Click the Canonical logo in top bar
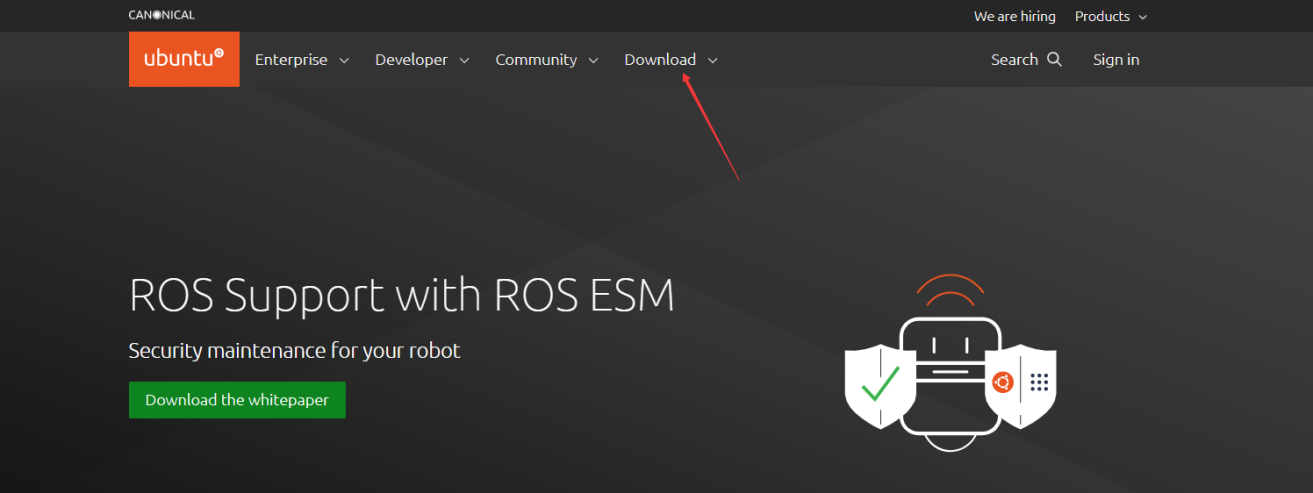The width and height of the screenshot is (1313, 493). pos(161,15)
